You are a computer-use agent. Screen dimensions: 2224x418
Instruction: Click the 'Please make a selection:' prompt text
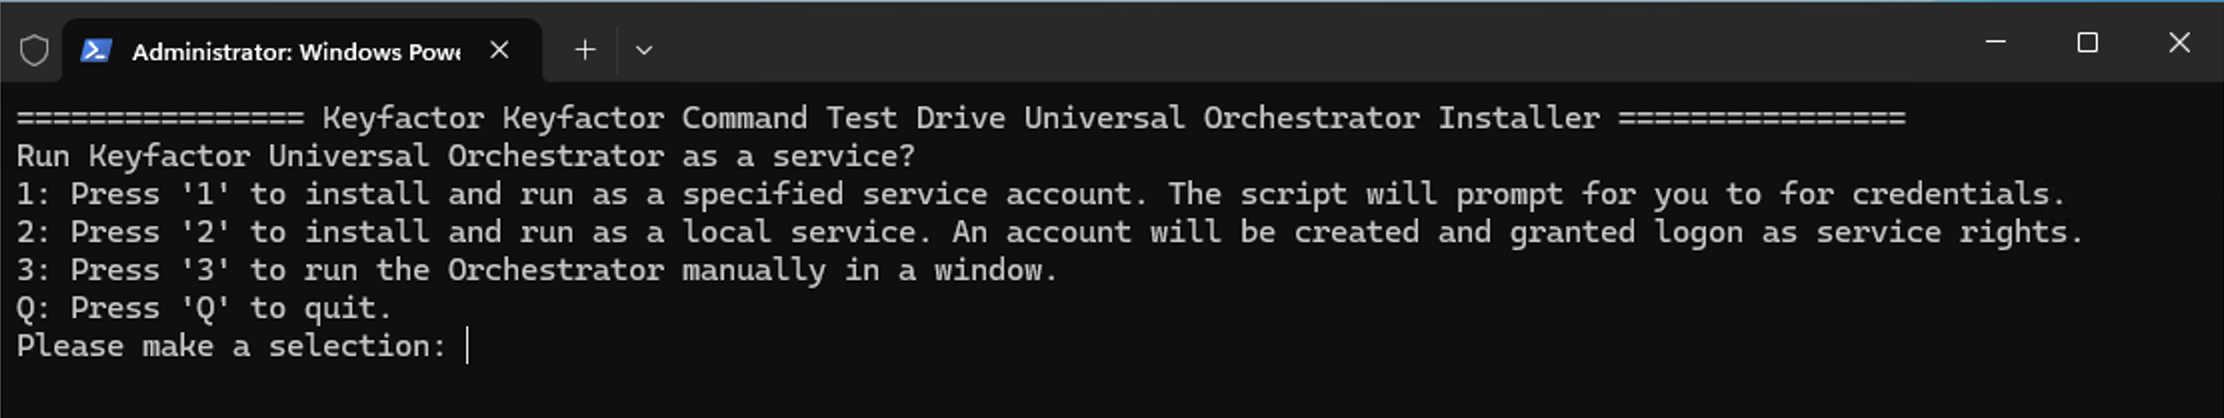[230, 347]
